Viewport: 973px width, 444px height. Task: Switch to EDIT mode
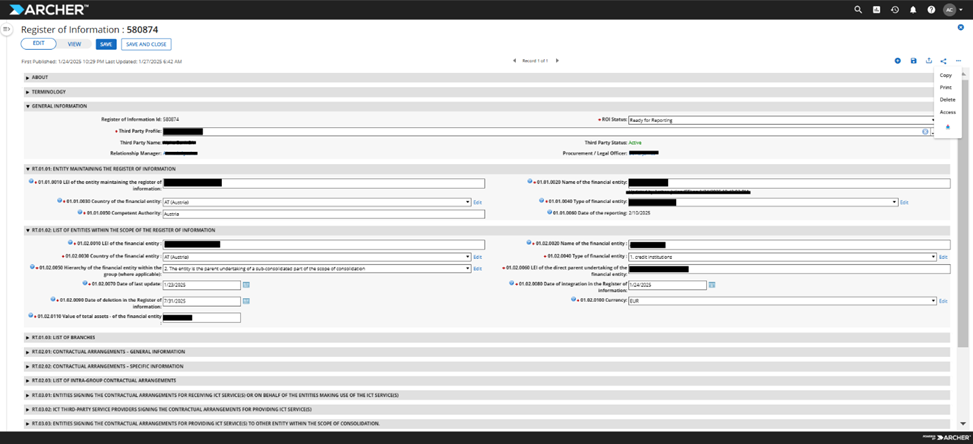tap(38, 44)
